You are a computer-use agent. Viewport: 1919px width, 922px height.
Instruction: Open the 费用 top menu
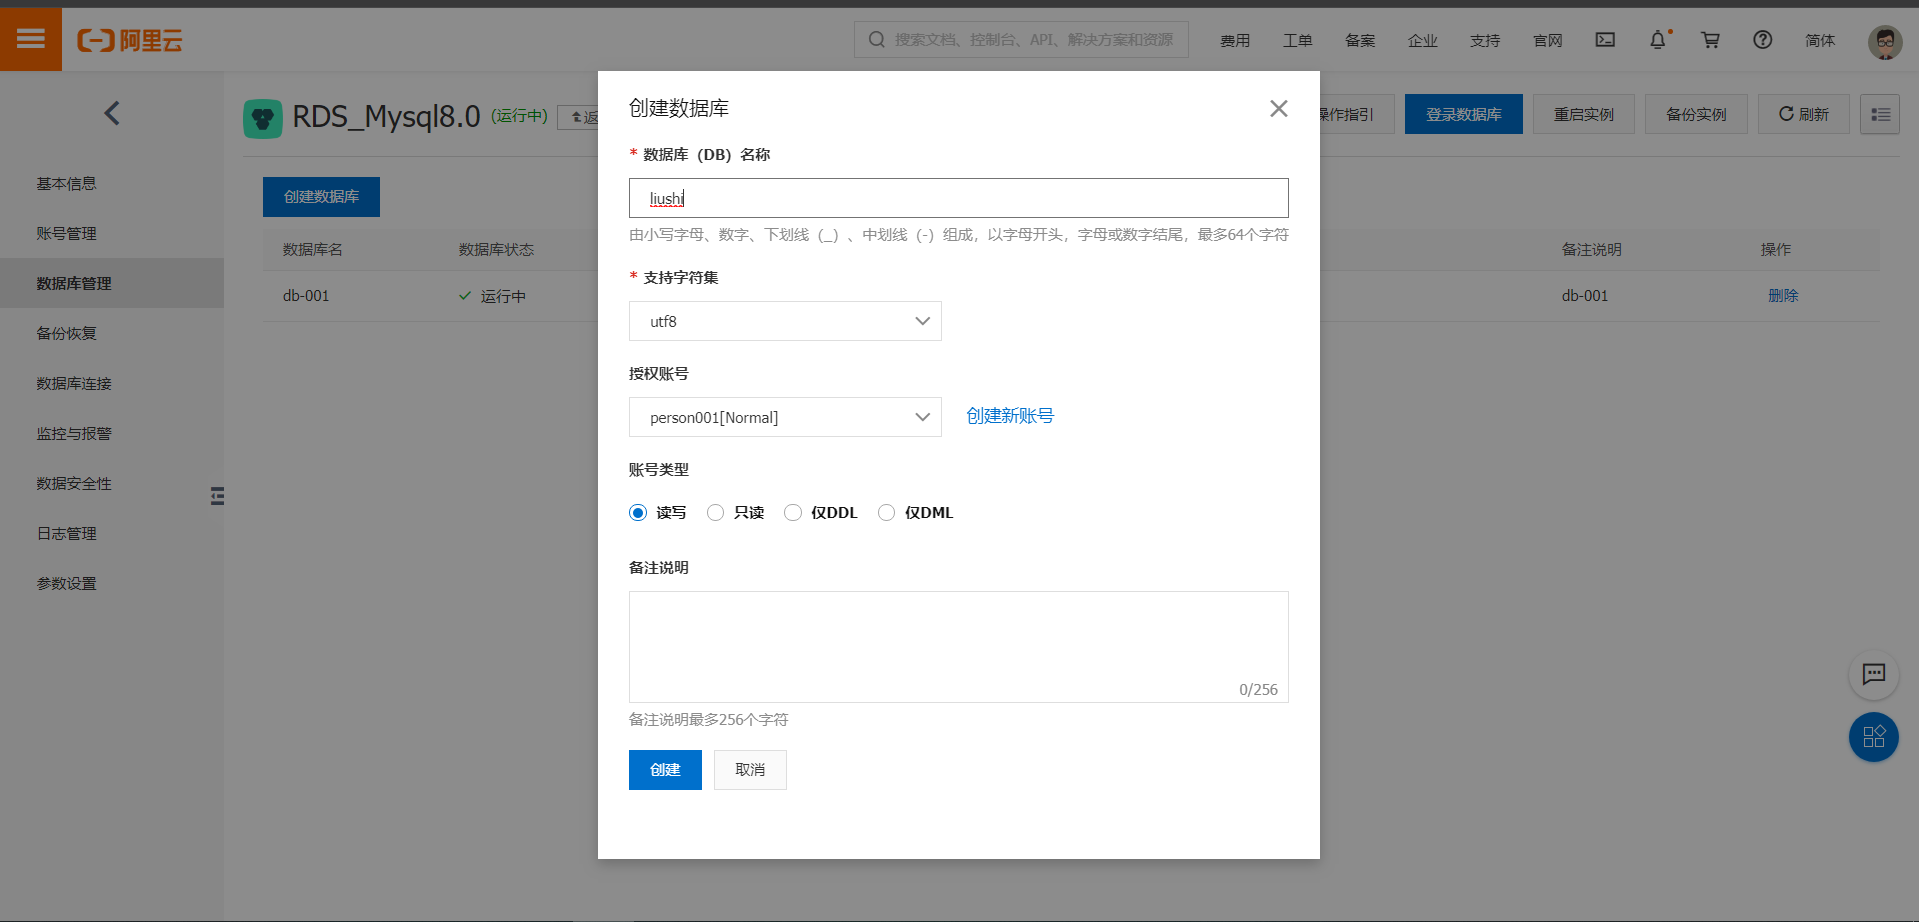click(1235, 40)
